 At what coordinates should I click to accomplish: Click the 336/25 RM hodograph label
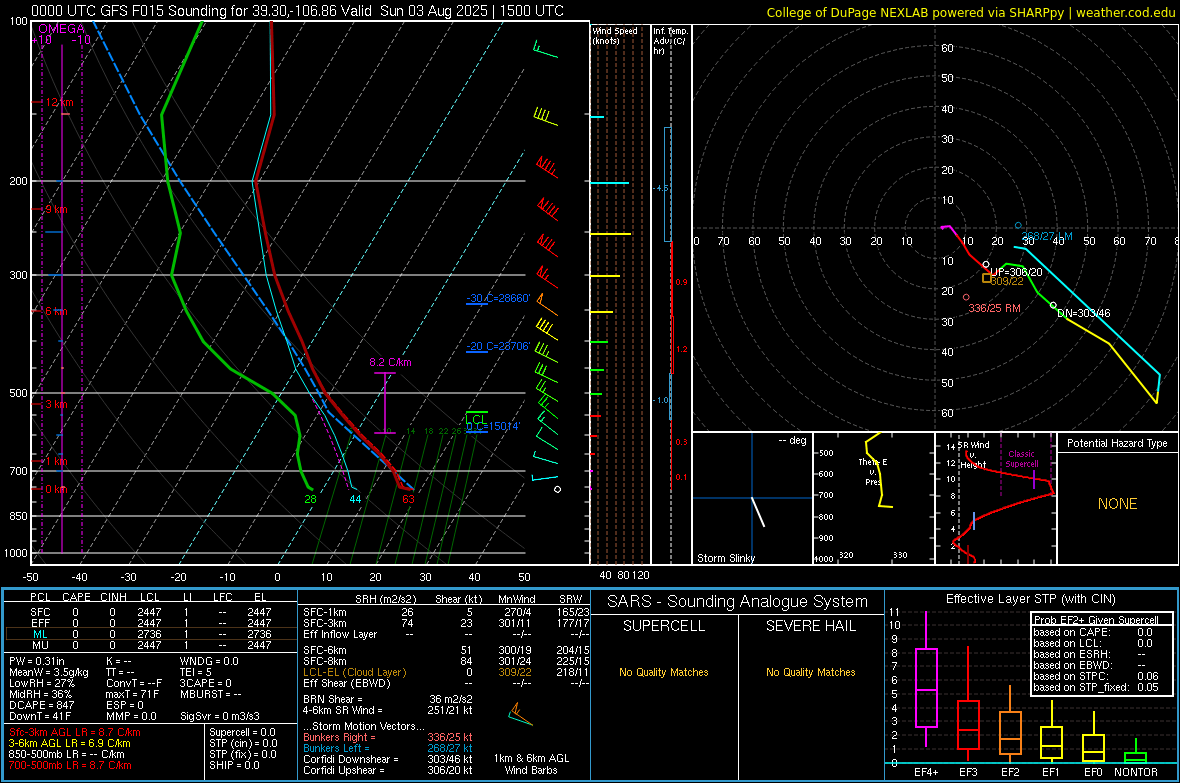994,308
